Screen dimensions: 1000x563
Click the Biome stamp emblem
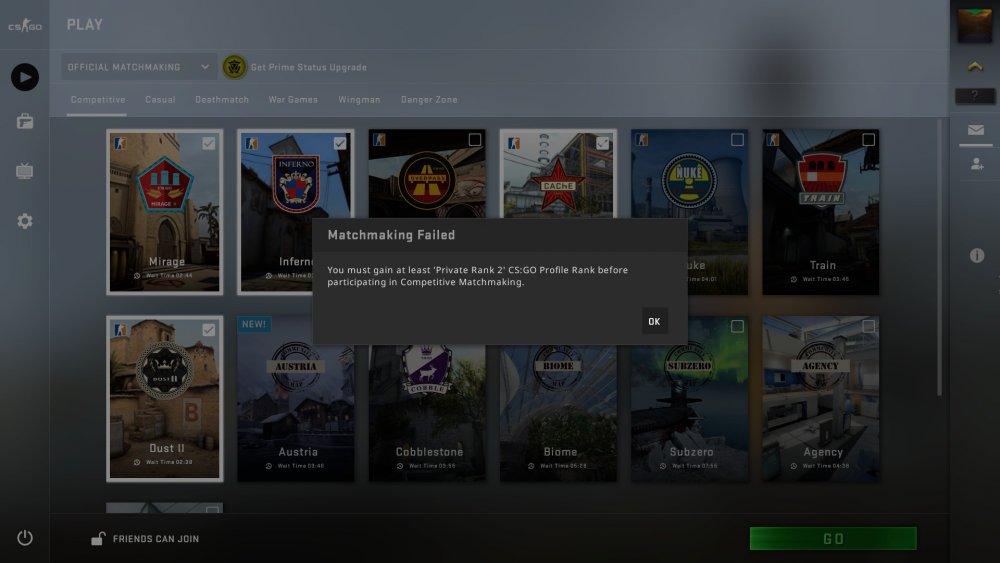[558, 365]
